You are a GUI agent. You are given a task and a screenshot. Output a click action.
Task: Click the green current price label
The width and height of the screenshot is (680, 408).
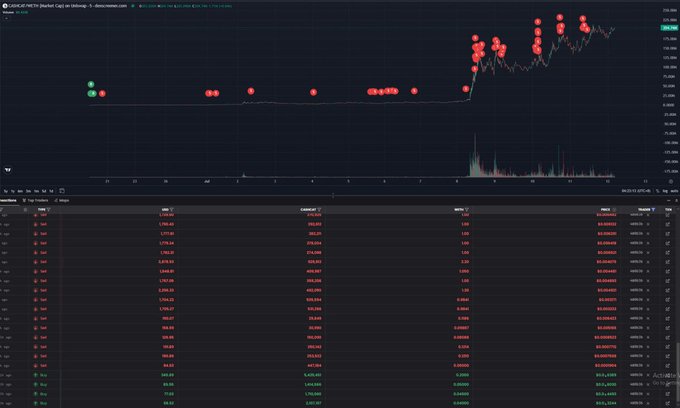[669, 28]
